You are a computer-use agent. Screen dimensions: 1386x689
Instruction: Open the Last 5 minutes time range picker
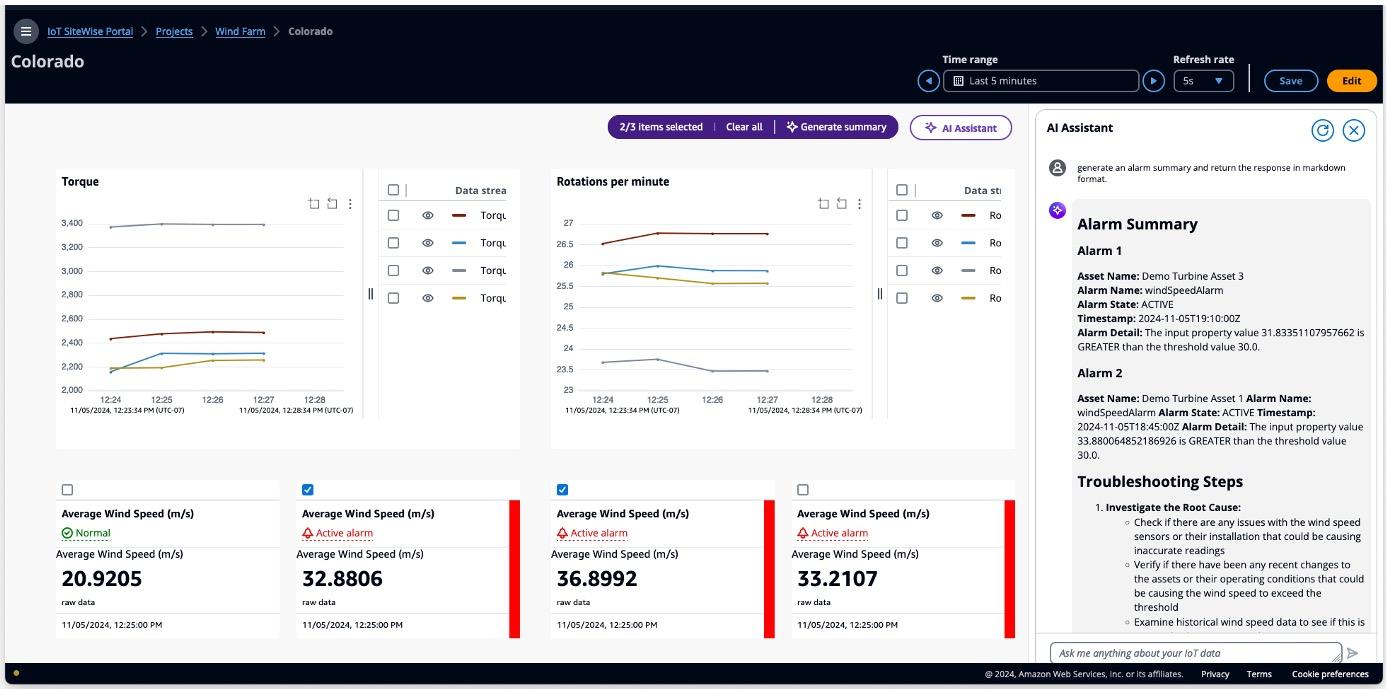point(1040,81)
